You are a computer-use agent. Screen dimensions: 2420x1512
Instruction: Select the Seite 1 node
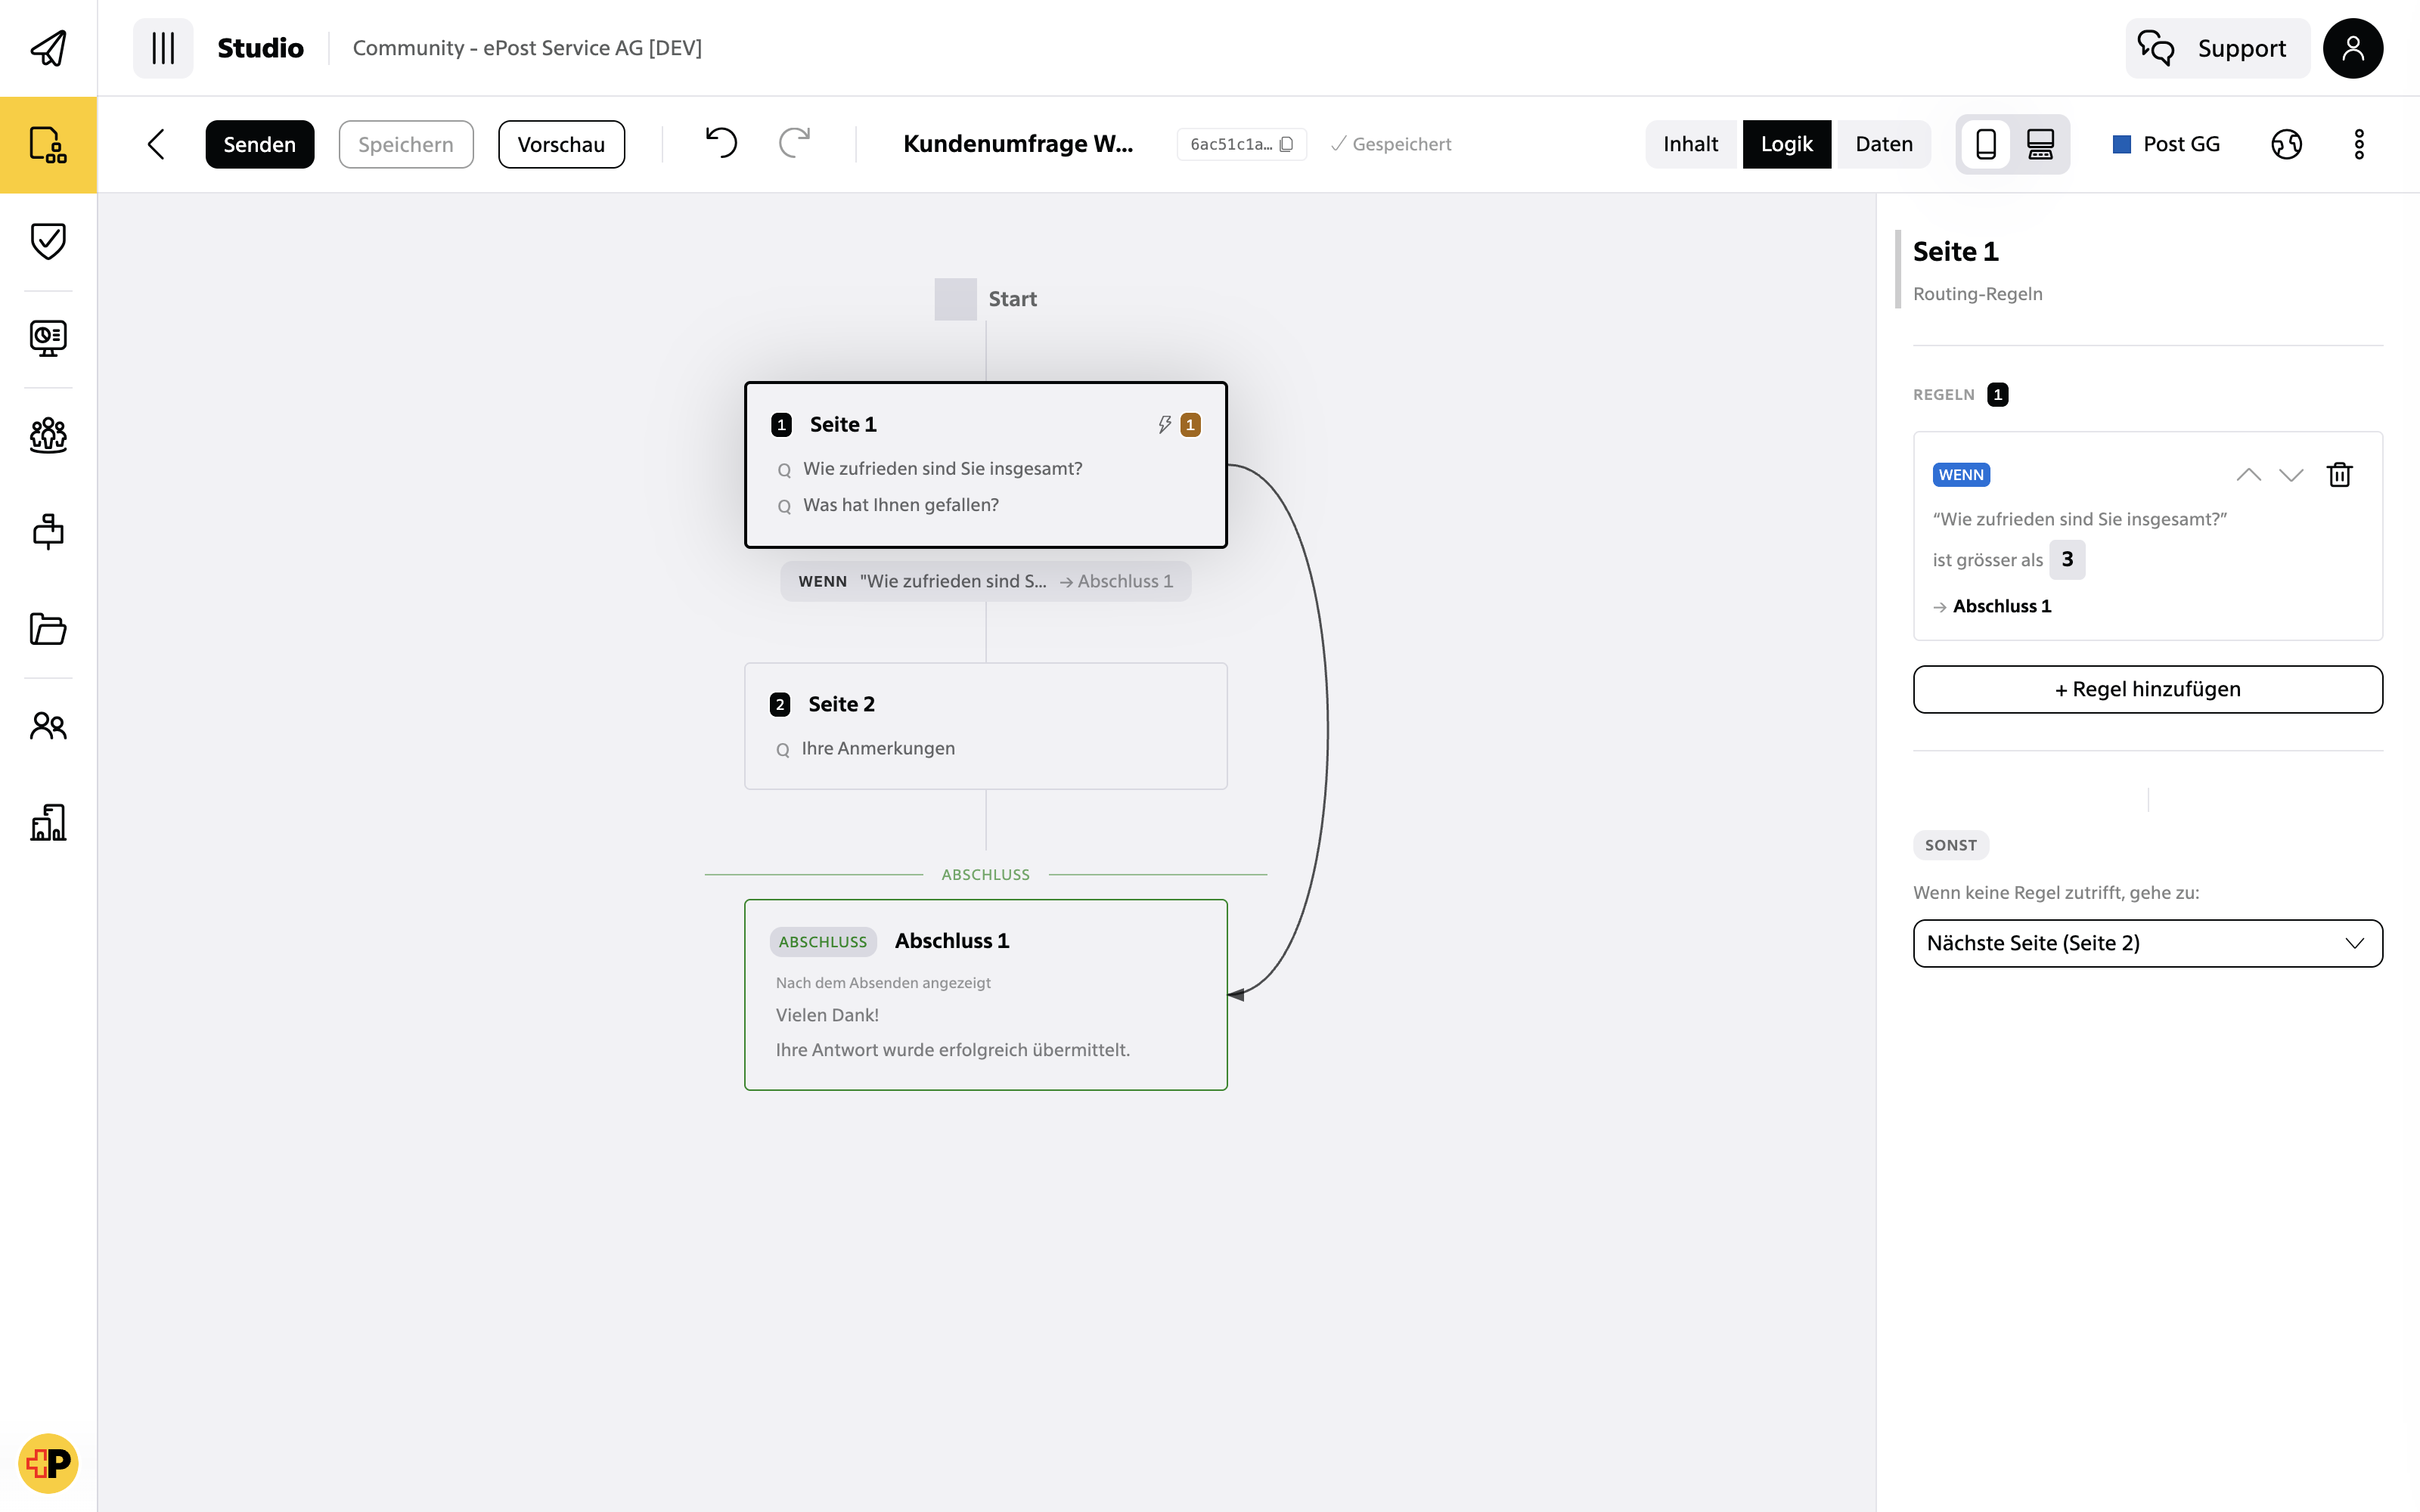pyautogui.click(x=986, y=464)
